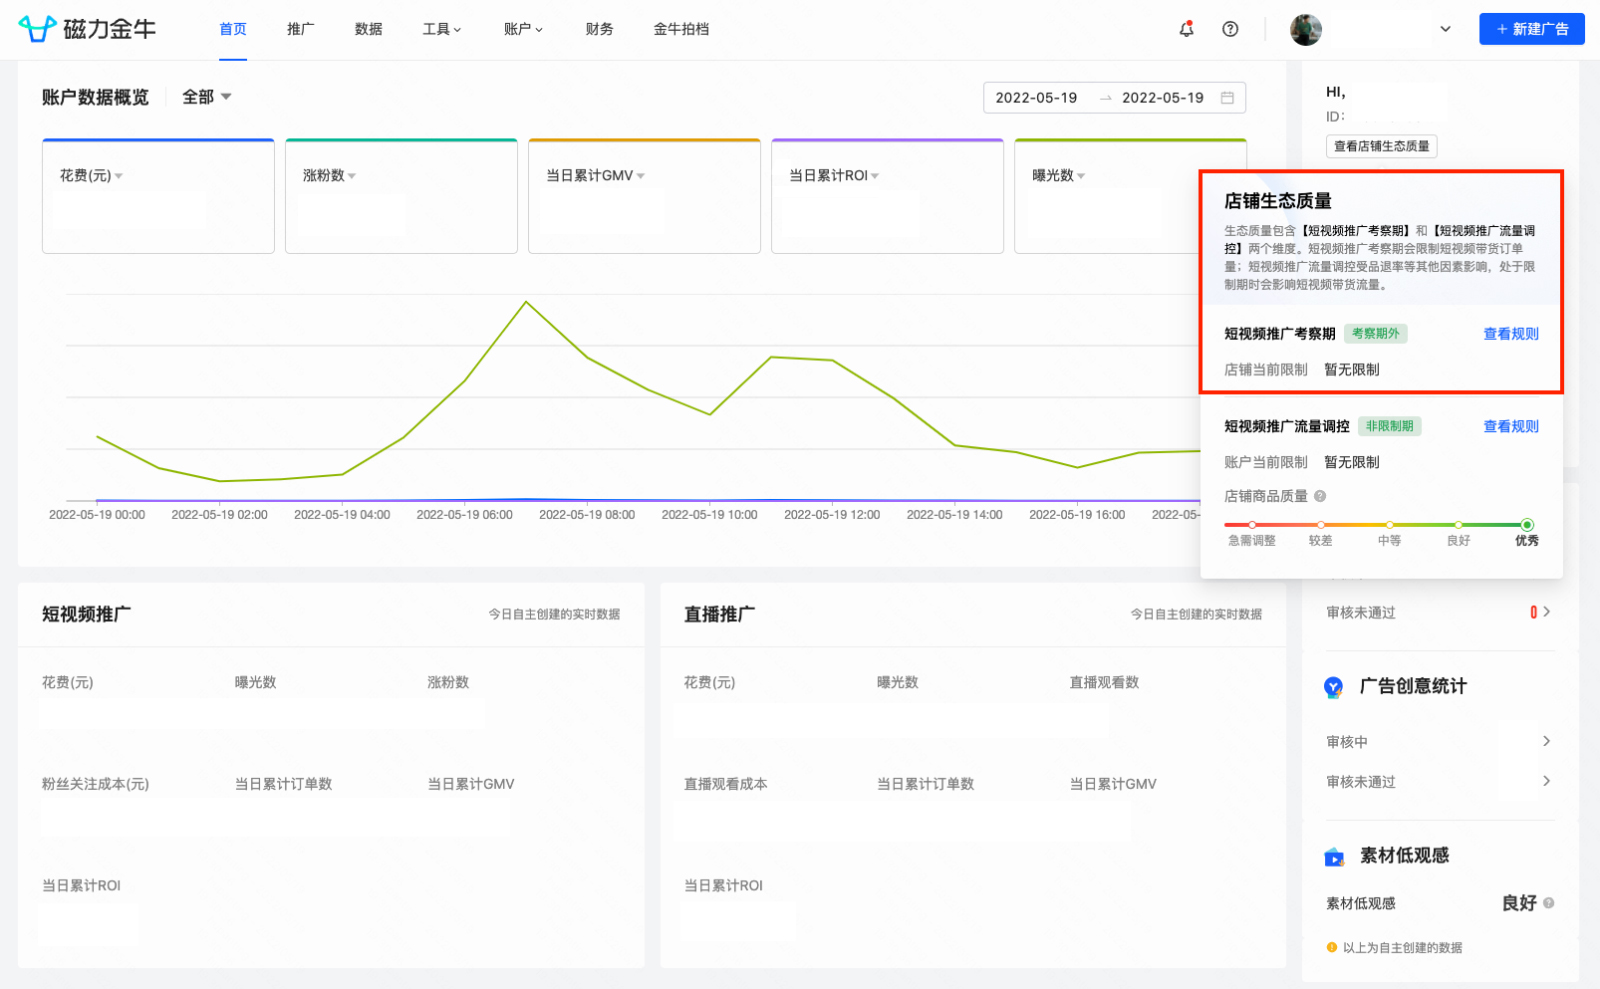Open the help question mark icon
This screenshot has width=1600, height=989.
click(1230, 29)
